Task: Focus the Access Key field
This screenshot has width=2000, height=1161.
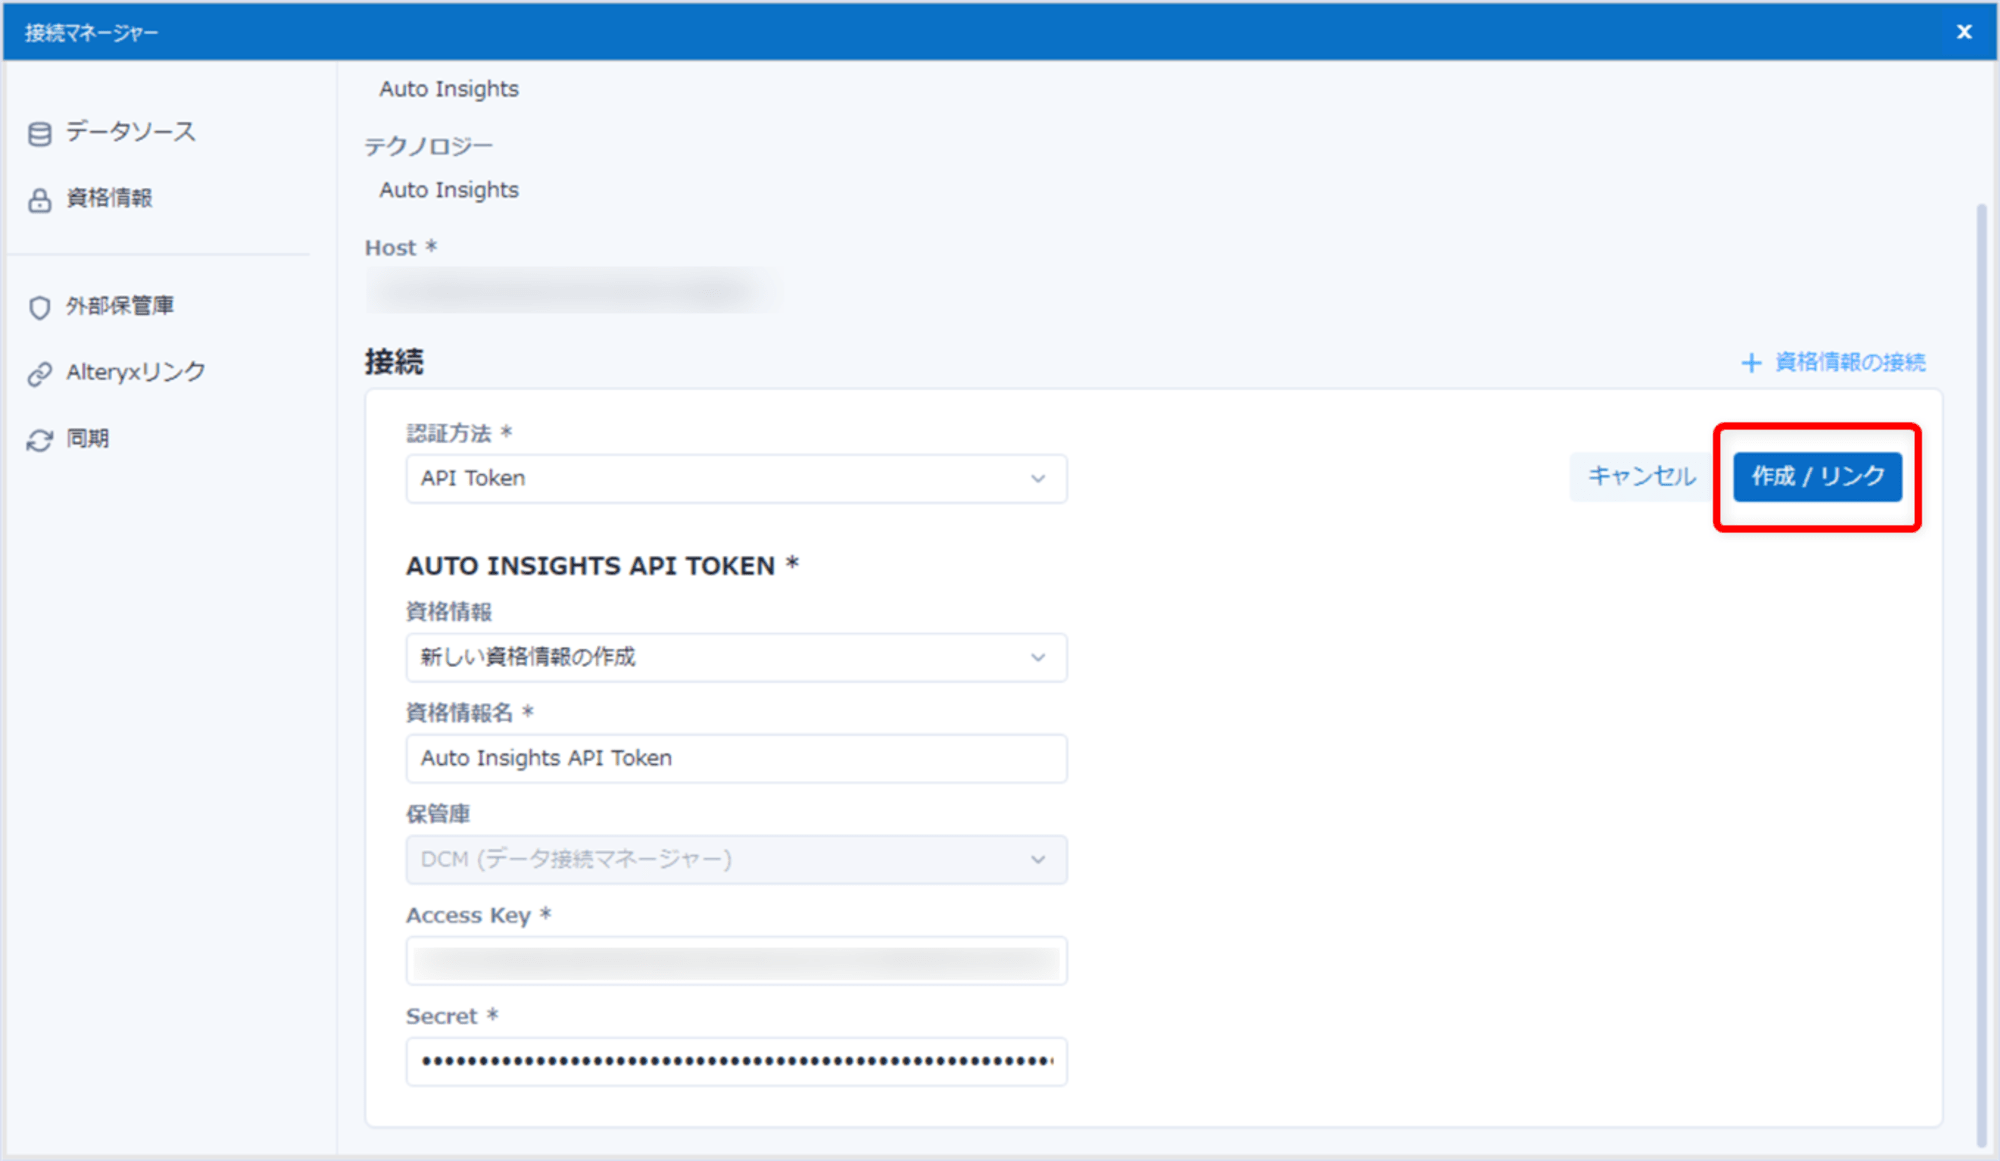Action: tap(736, 961)
